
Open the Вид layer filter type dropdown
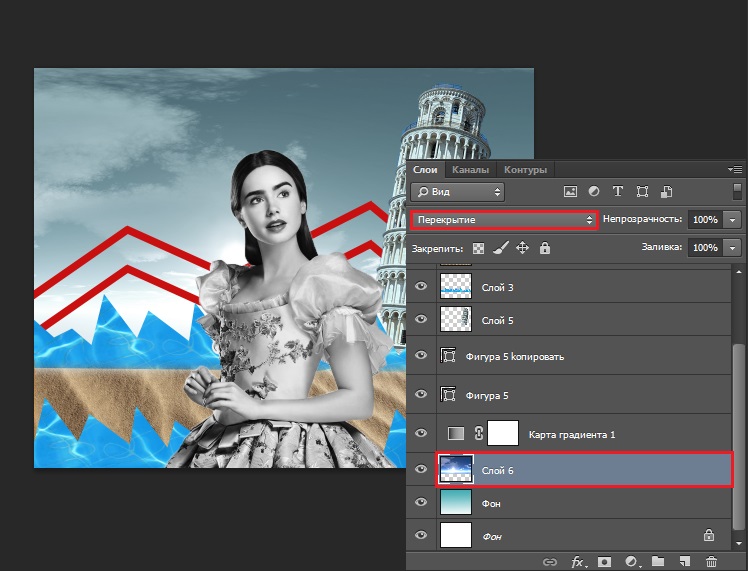point(457,191)
